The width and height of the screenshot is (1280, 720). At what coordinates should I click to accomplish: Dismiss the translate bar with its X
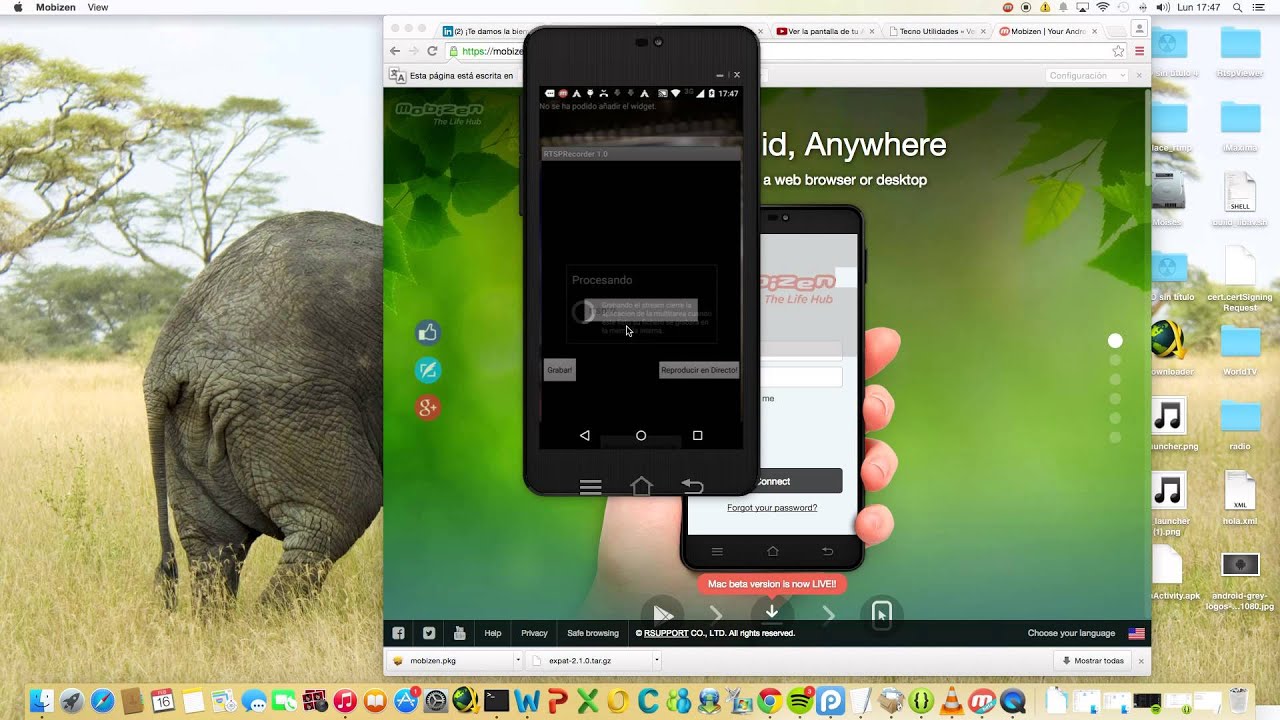pyautogui.click(x=1140, y=76)
